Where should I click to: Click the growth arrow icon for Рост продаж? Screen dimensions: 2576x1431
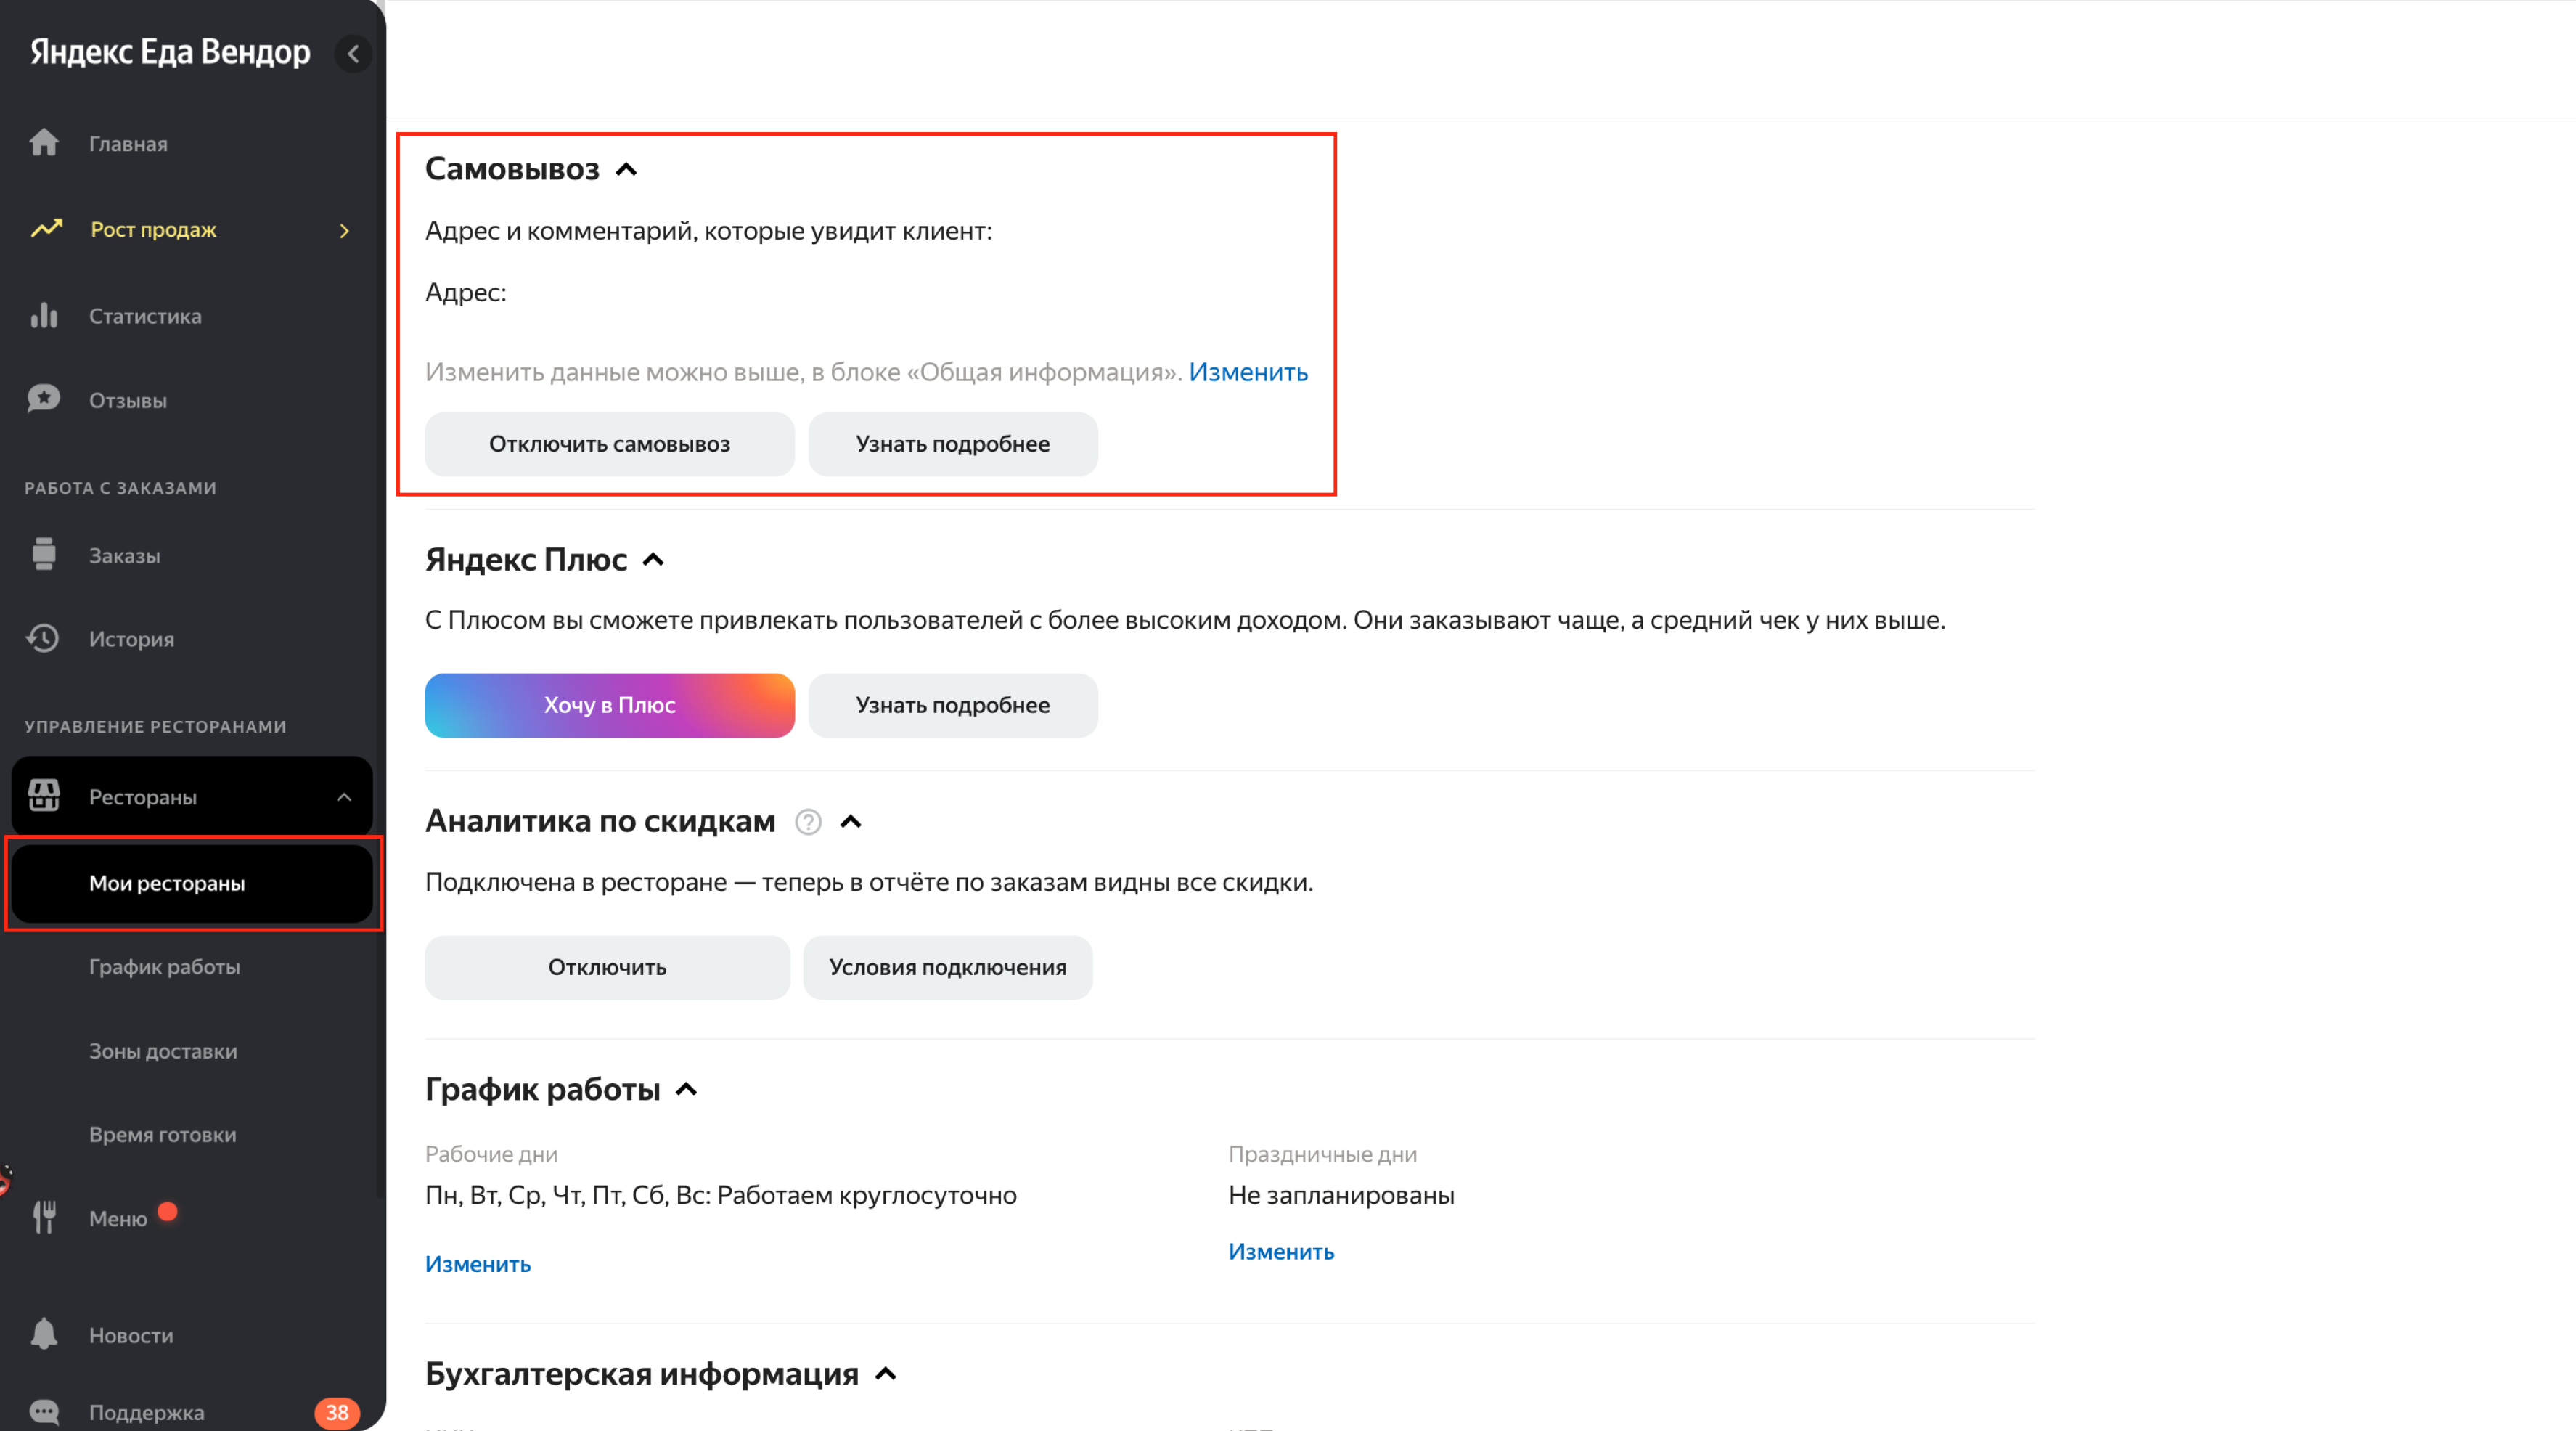tap(46, 229)
